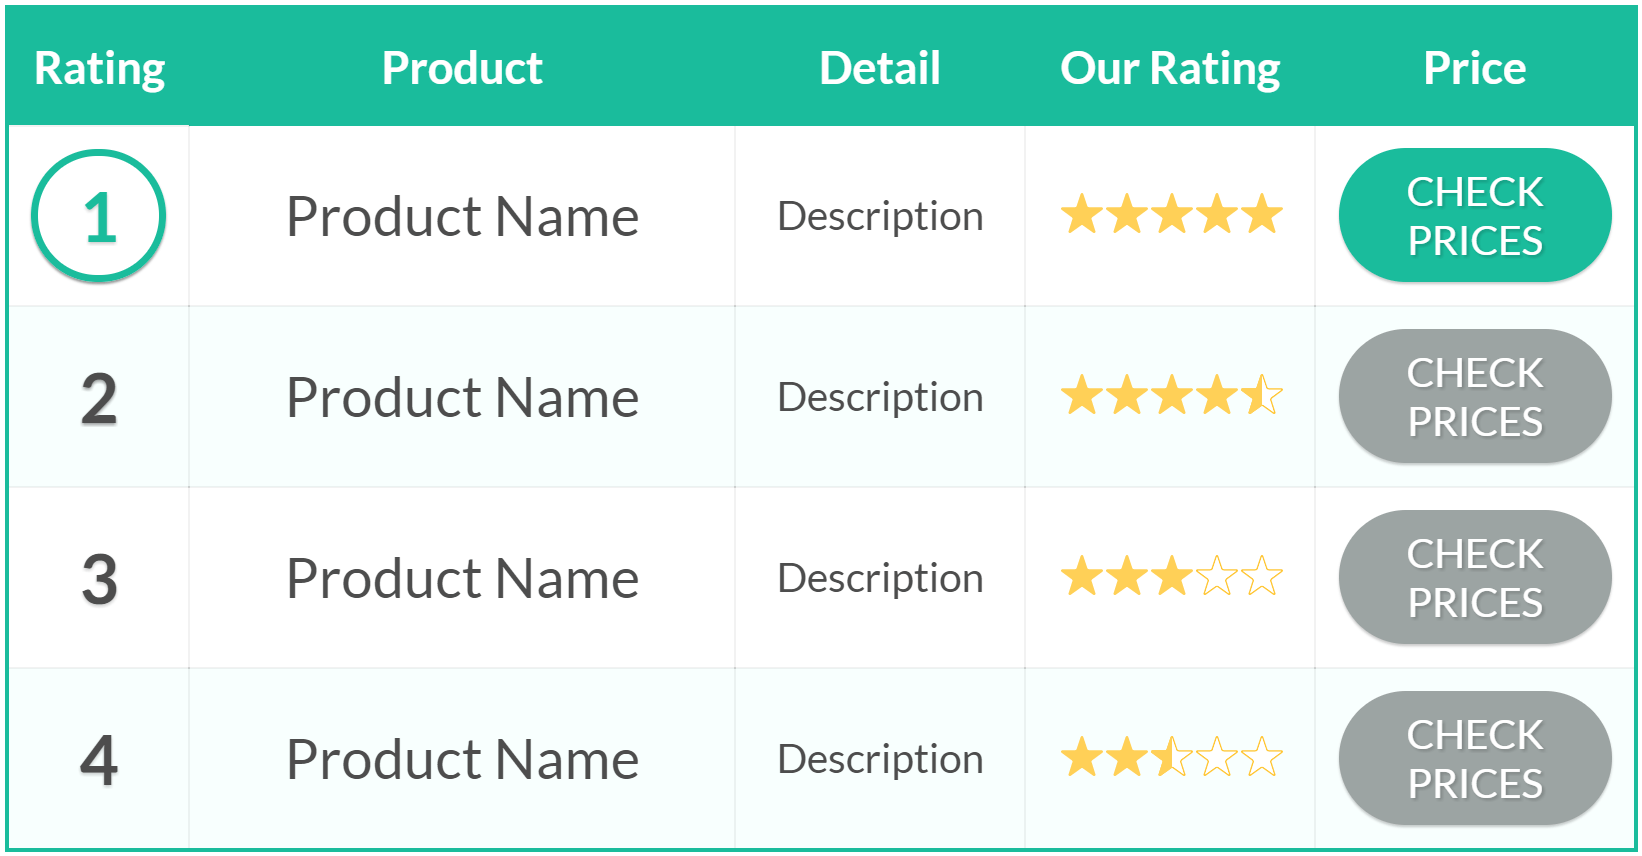Image resolution: width=1642 pixels, height=856 pixels.
Task: Click the five-star rating in row 1
Action: pos(1171,215)
